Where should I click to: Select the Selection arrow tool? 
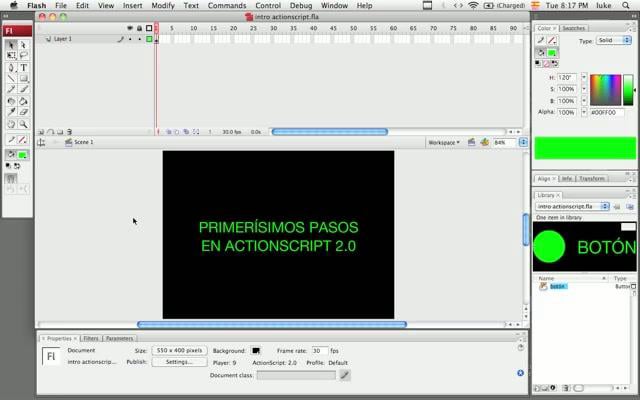[x=11, y=44]
